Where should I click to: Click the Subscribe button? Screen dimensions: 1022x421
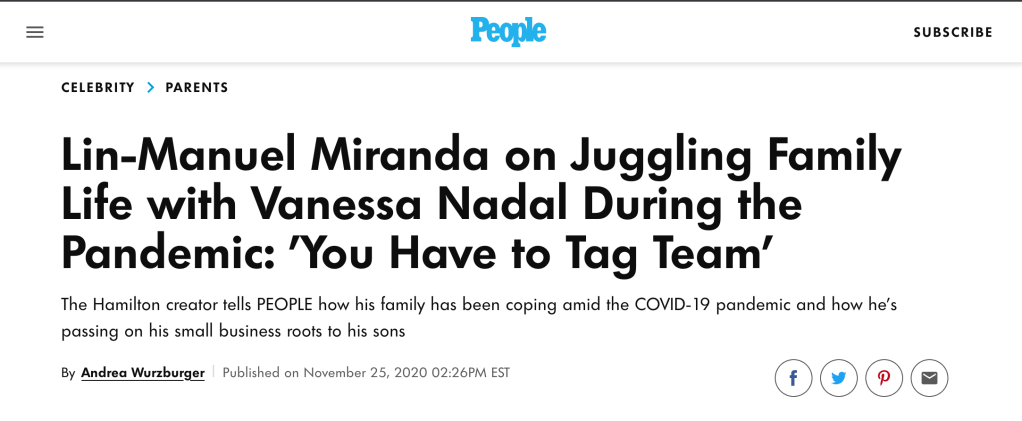point(953,32)
